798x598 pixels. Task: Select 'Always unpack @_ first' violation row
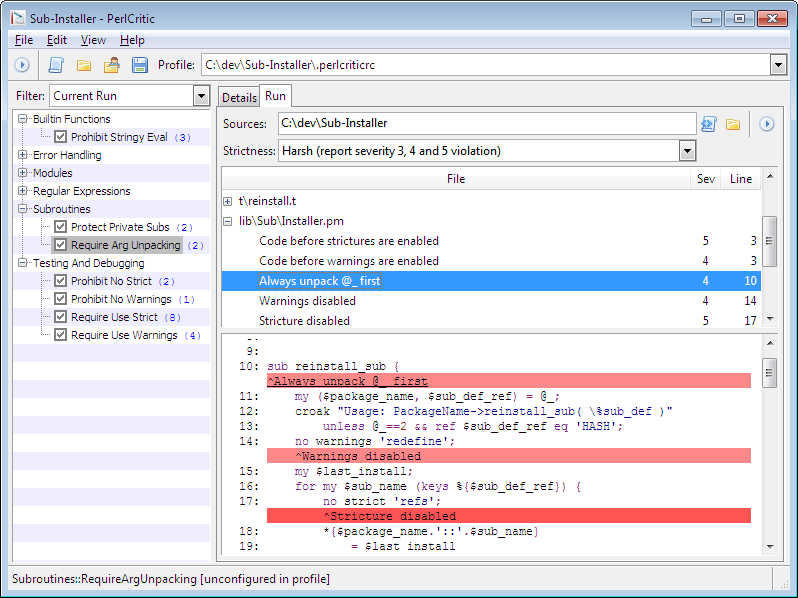[x=491, y=281]
